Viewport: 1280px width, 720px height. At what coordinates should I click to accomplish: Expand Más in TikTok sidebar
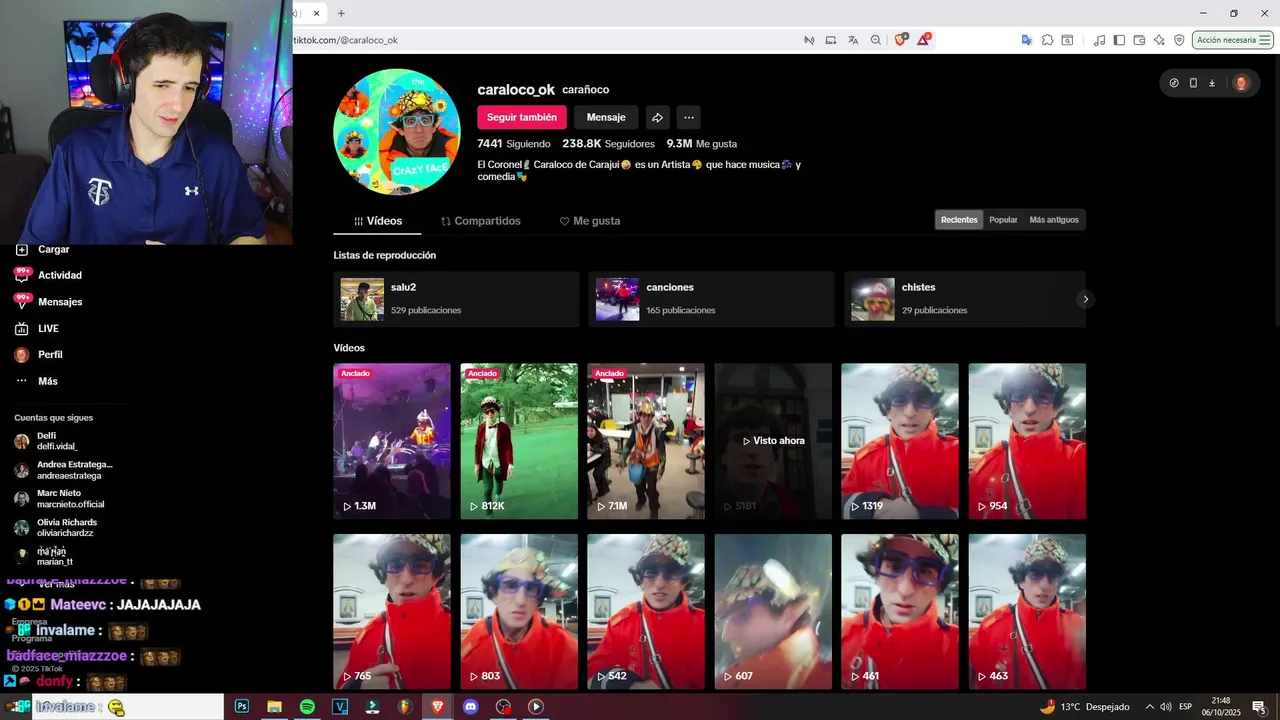click(36, 381)
